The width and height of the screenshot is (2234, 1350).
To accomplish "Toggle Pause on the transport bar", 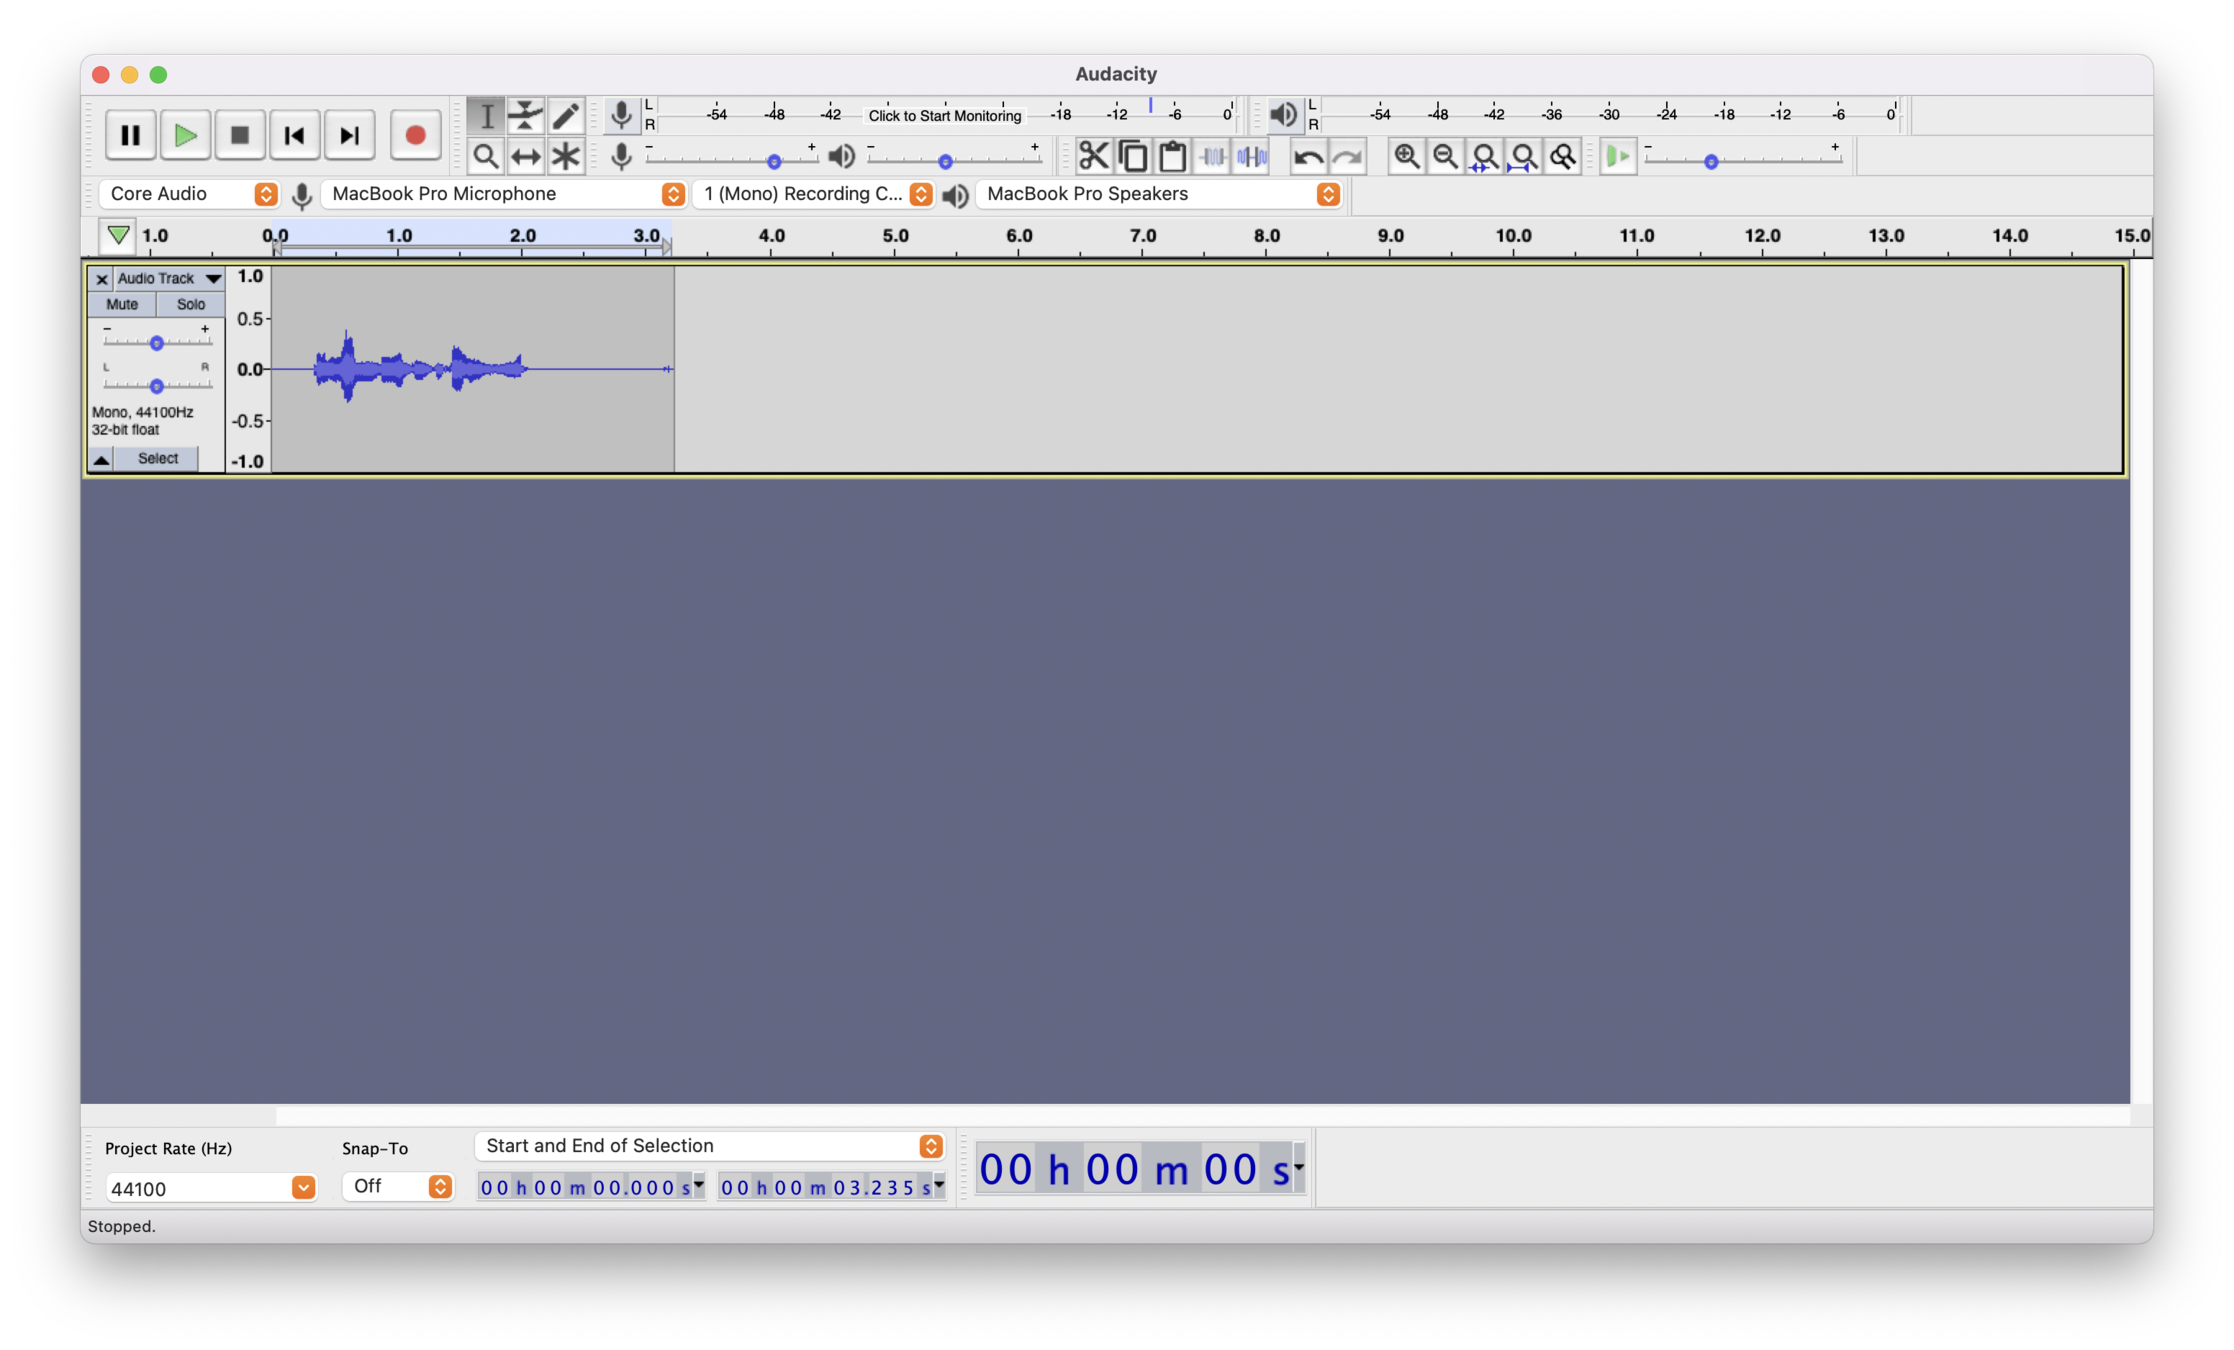I will (130, 135).
